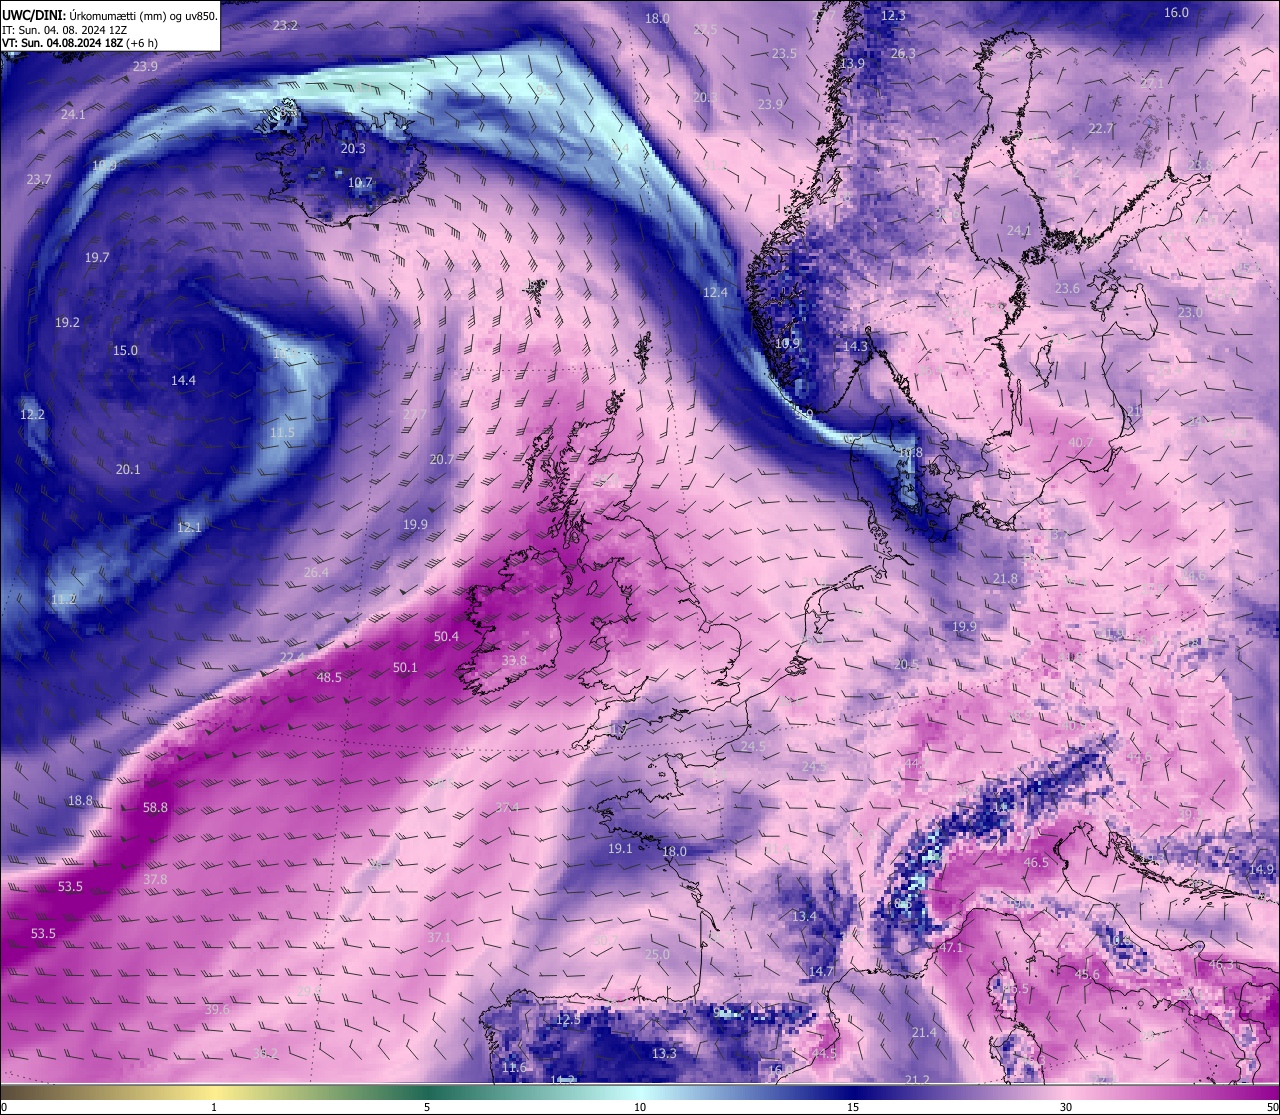Click the 11.6 value label
This screenshot has width=1280, height=1115.
point(514,1068)
